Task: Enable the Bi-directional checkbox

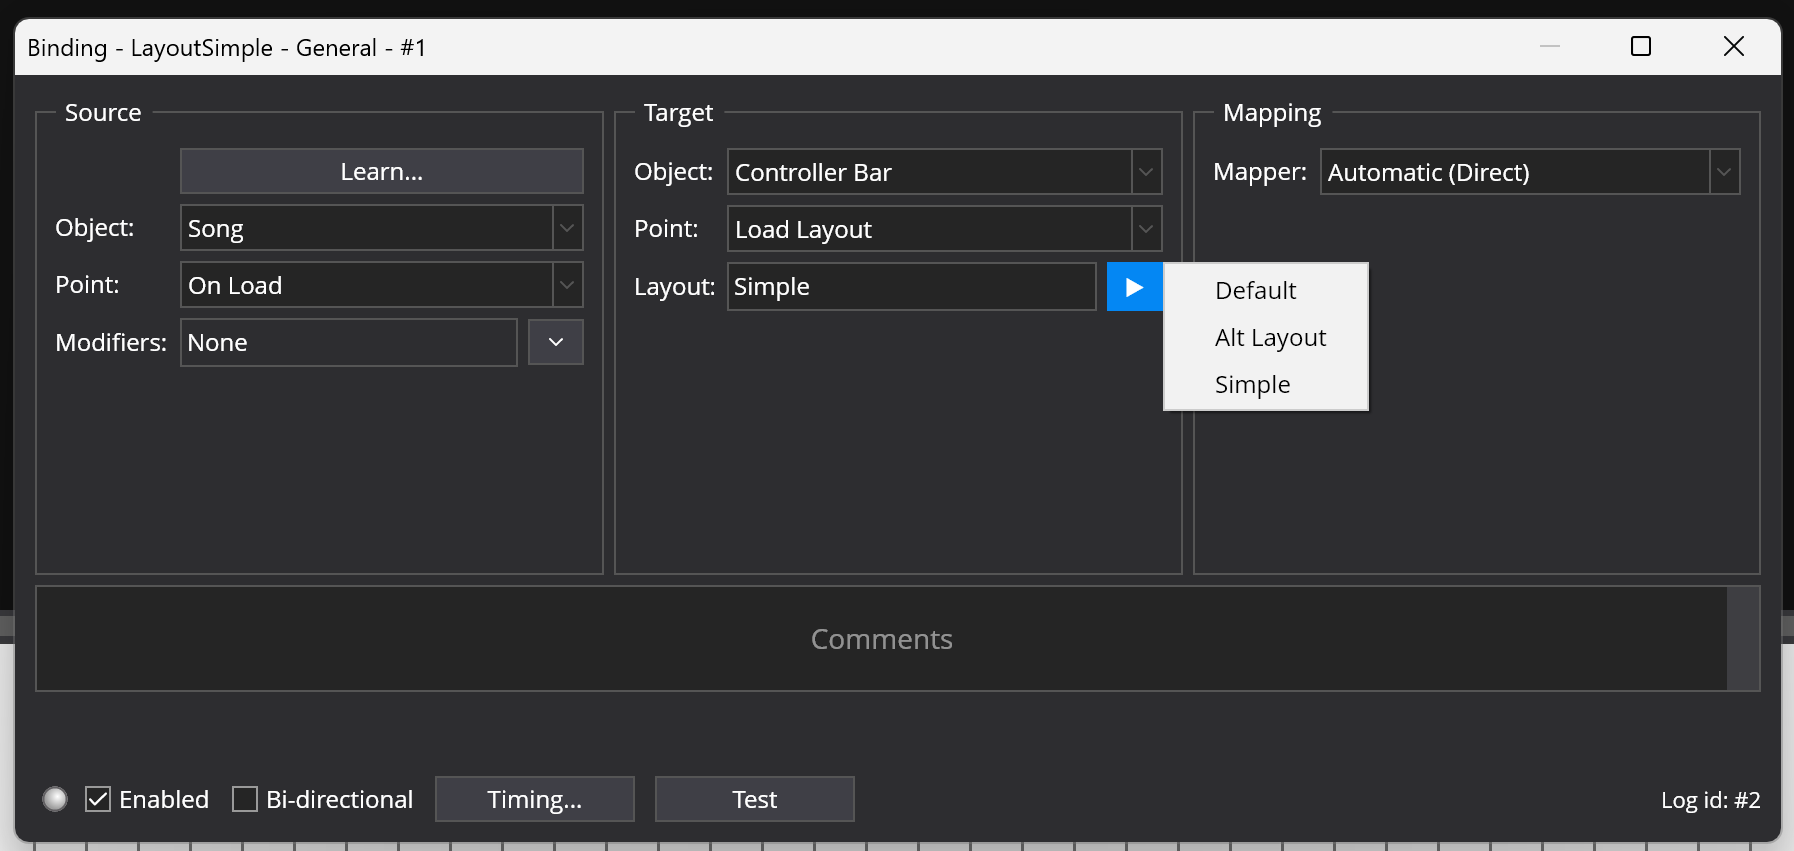Action: 245,799
